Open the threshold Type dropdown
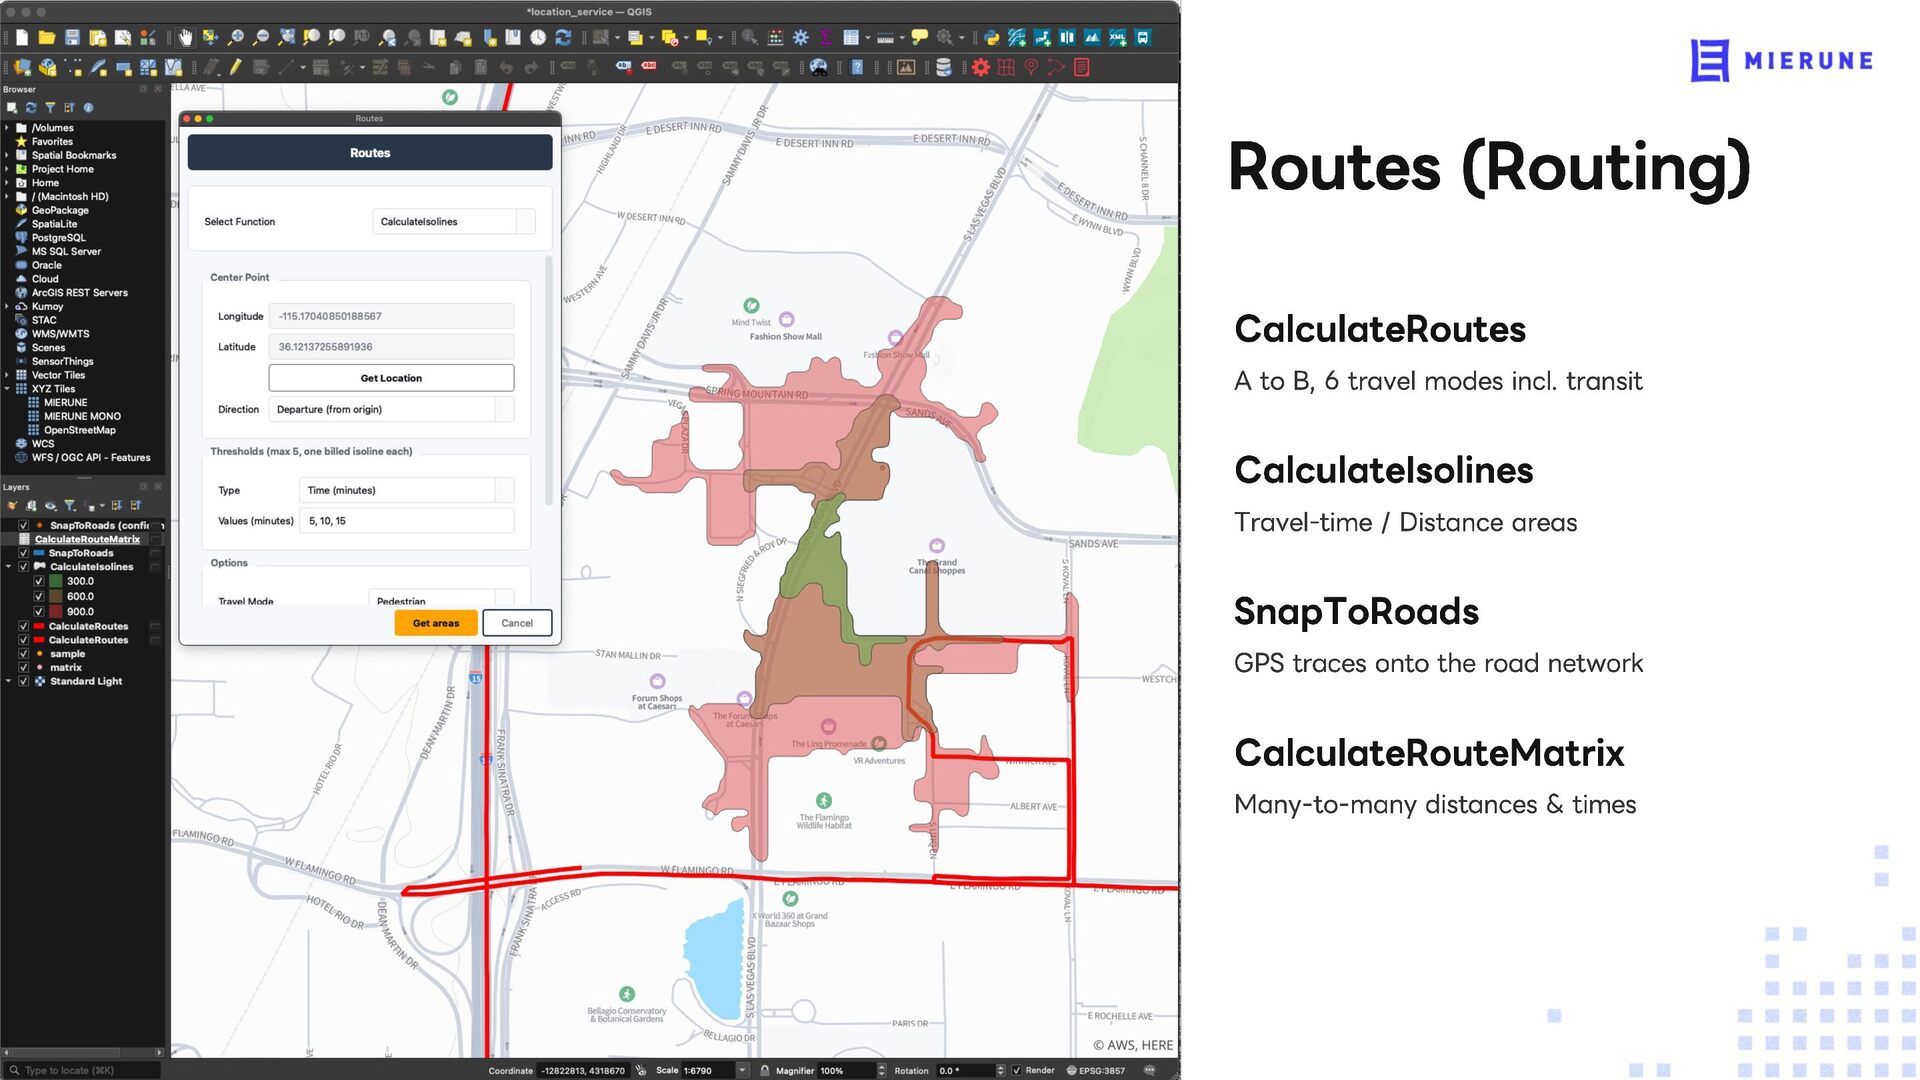Image resolution: width=1920 pixels, height=1080 pixels. [x=406, y=490]
